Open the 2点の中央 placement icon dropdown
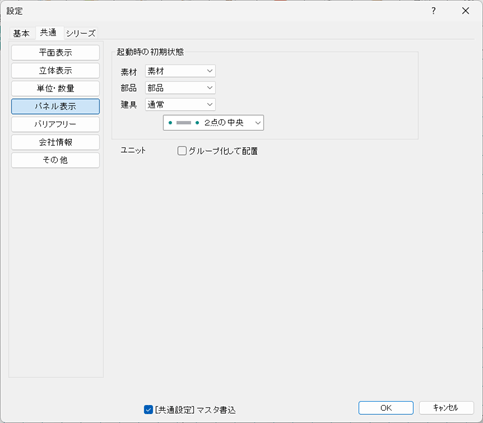Viewport: 483px width, 423px height. (x=213, y=123)
